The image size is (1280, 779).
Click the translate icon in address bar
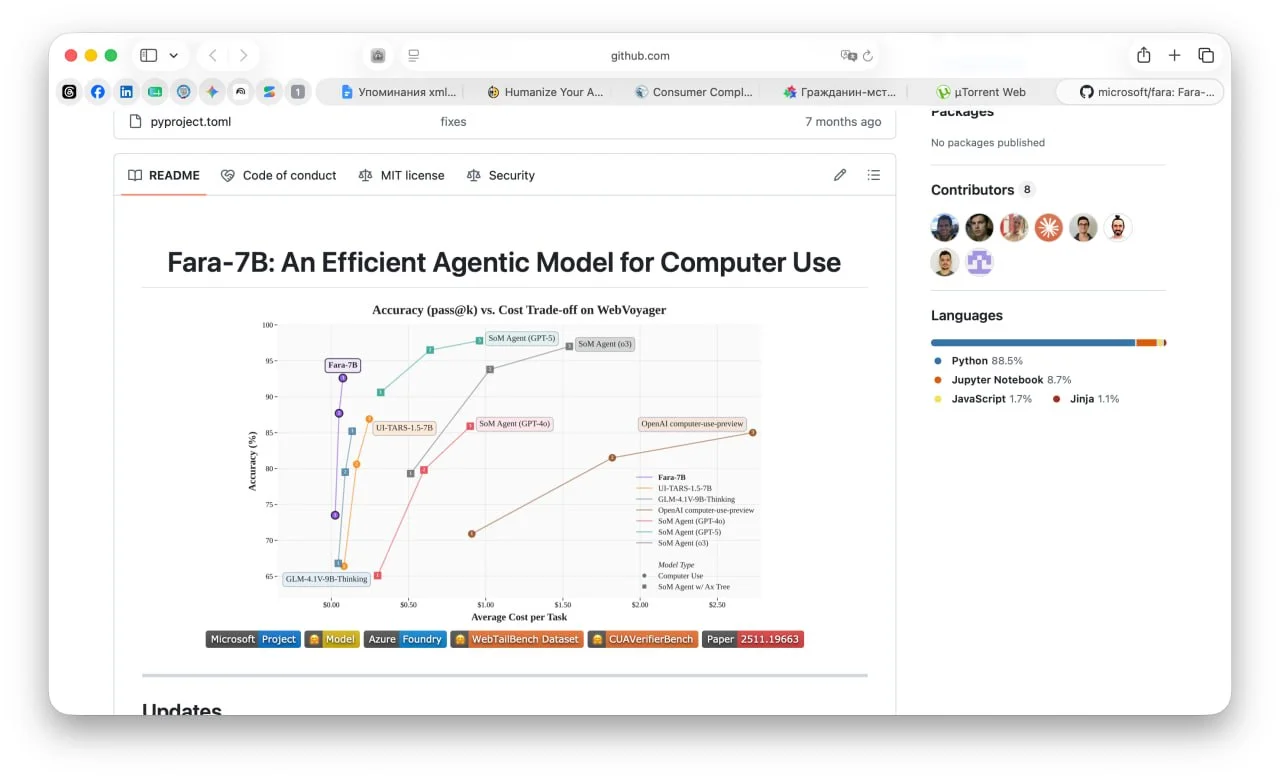coord(848,56)
